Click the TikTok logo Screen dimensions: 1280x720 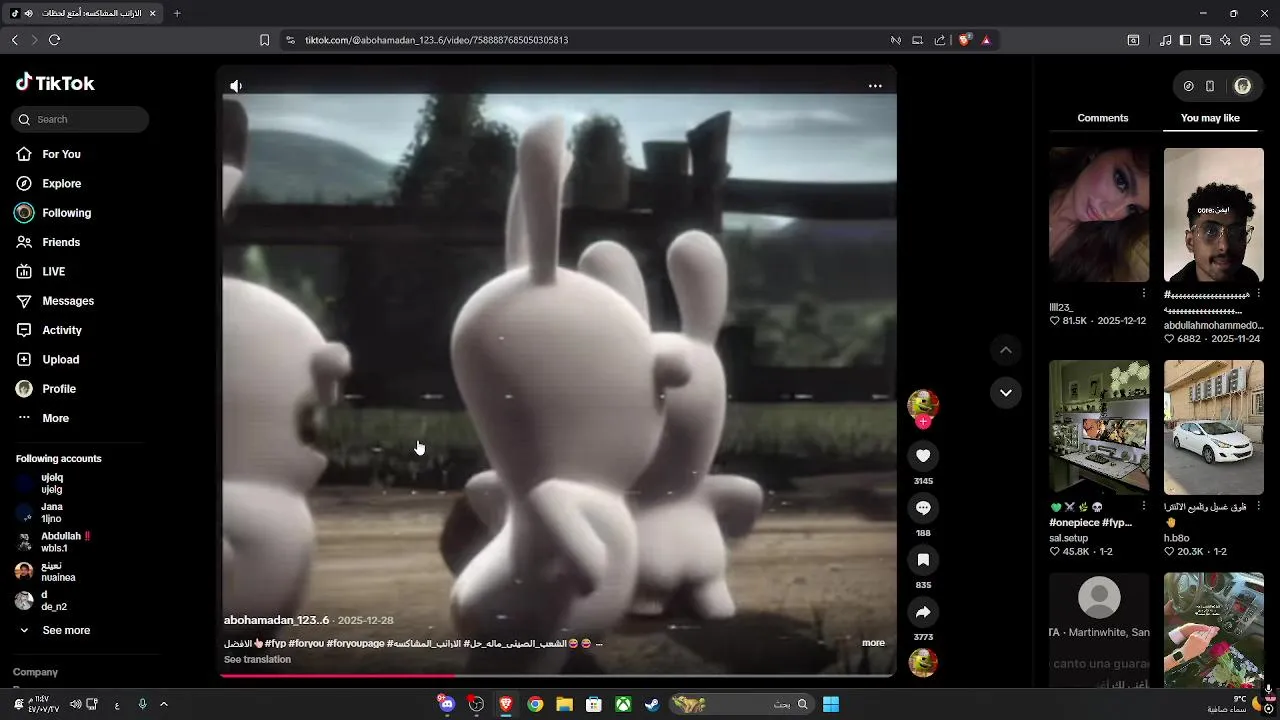point(55,83)
